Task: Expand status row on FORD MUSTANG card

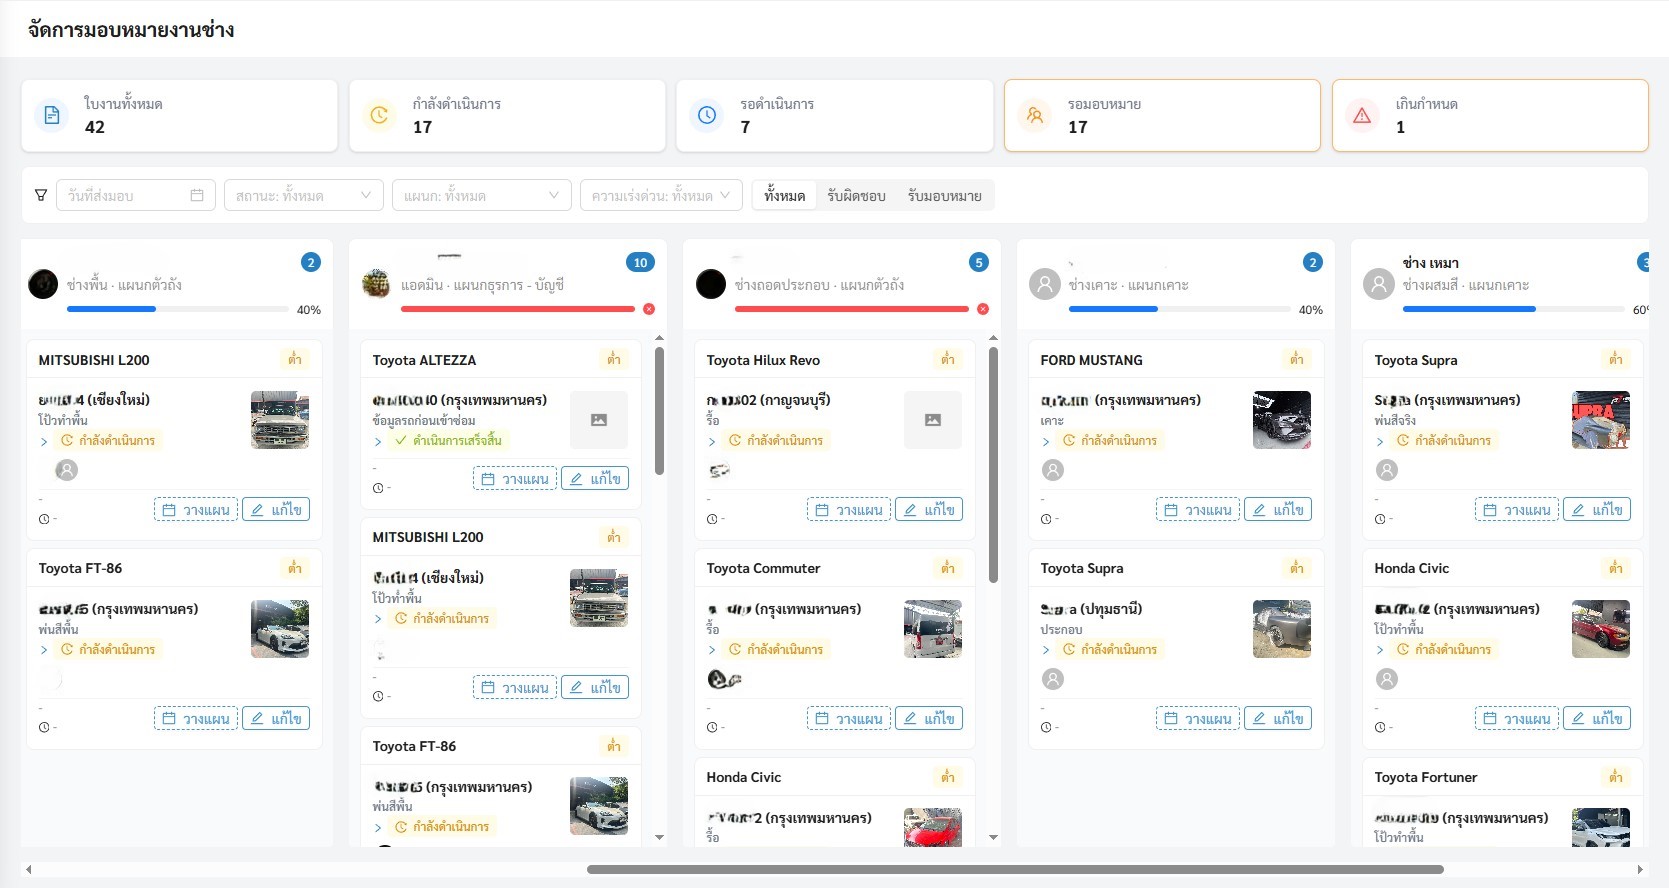Action: pyautogui.click(x=1046, y=441)
